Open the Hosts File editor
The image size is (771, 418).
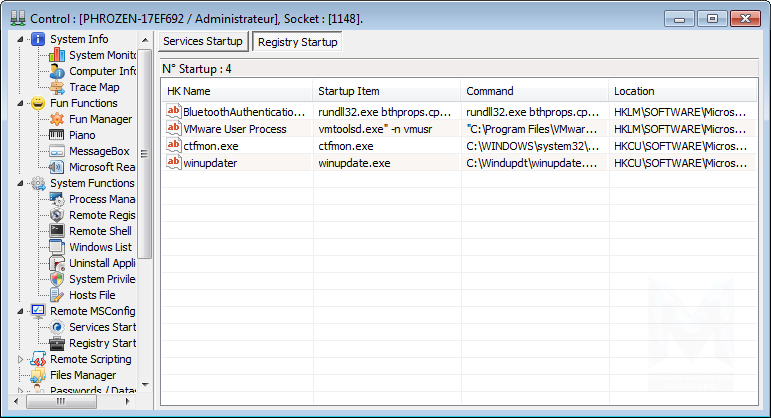click(91, 295)
